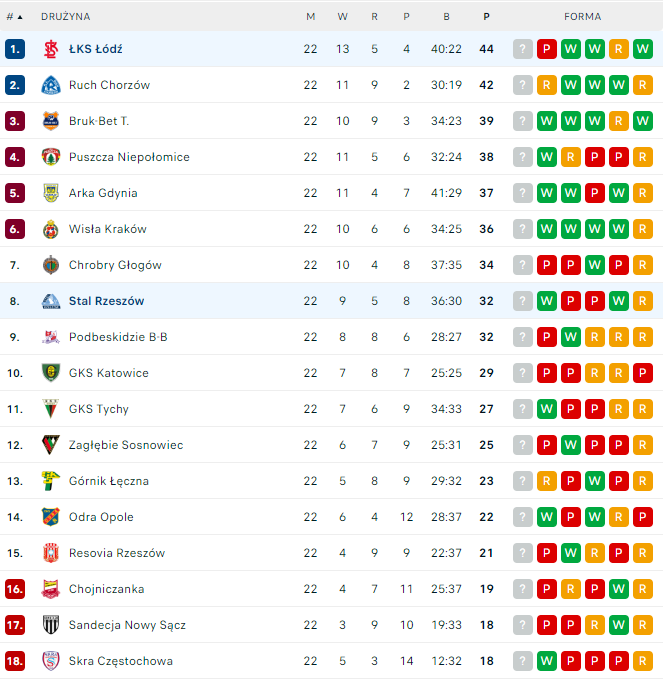This screenshot has width=665, height=681.
Task: Sort table by the # position column
Action: [14, 16]
